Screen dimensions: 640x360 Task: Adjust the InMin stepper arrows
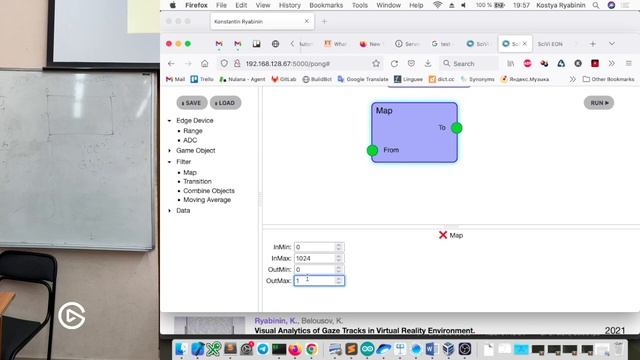(x=339, y=247)
